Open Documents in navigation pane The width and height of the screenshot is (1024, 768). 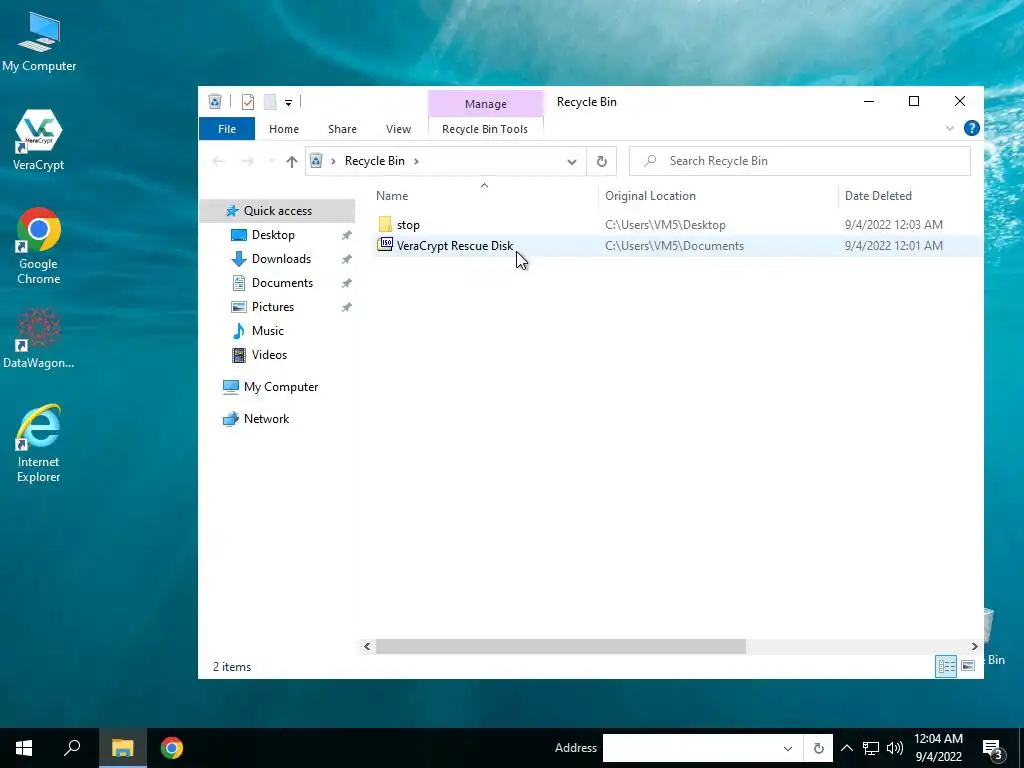click(x=282, y=283)
